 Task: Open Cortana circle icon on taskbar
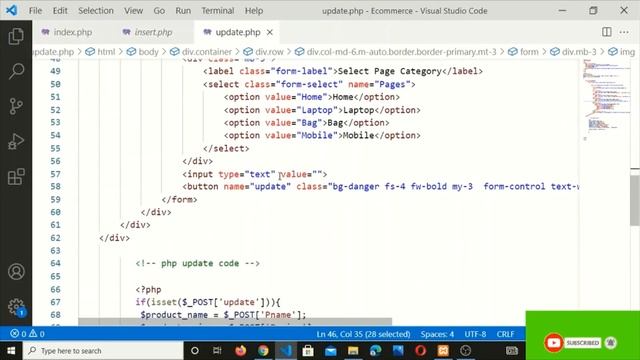tap(195, 351)
